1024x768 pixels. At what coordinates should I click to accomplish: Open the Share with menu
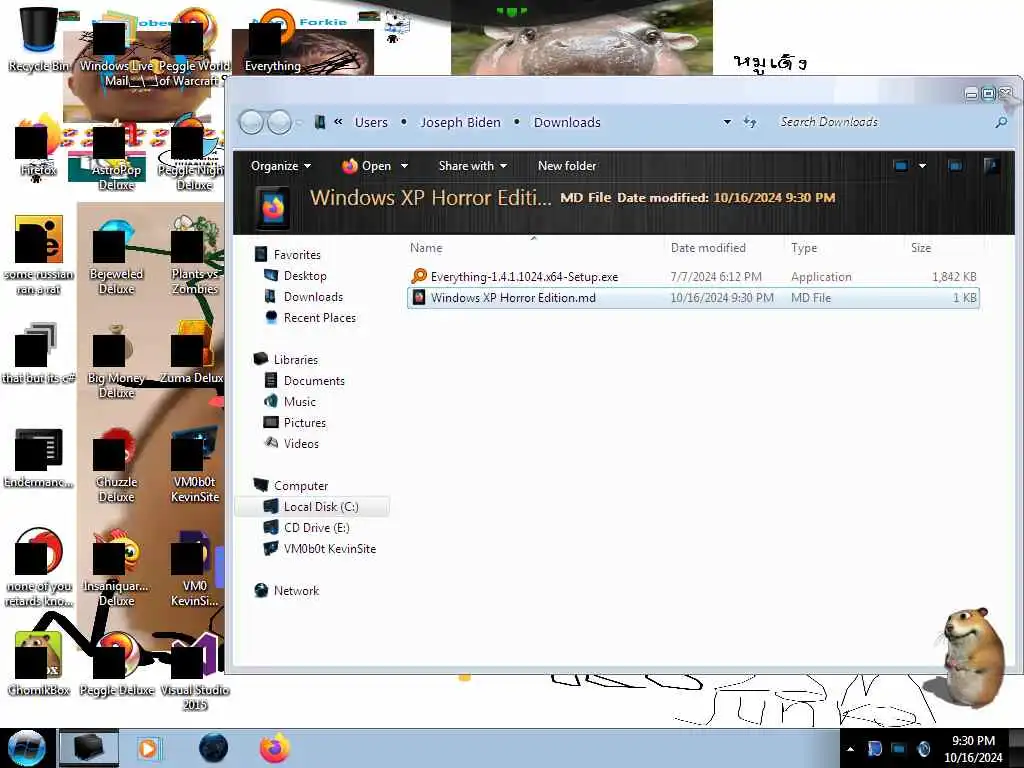(473, 166)
